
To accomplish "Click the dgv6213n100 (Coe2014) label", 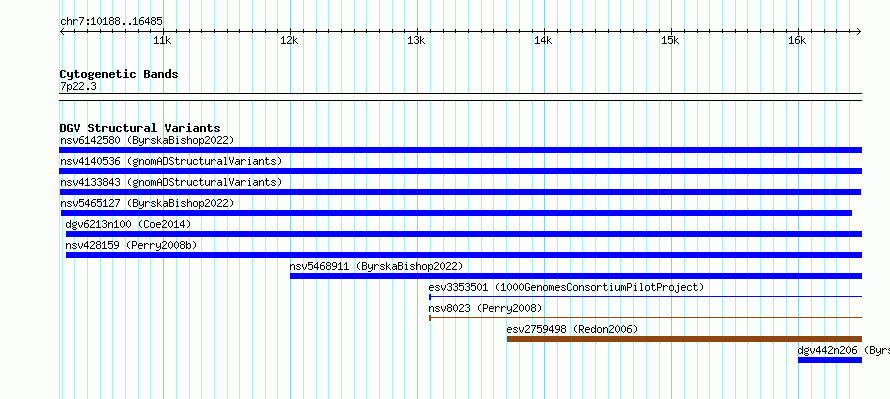I will click(x=128, y=224).
